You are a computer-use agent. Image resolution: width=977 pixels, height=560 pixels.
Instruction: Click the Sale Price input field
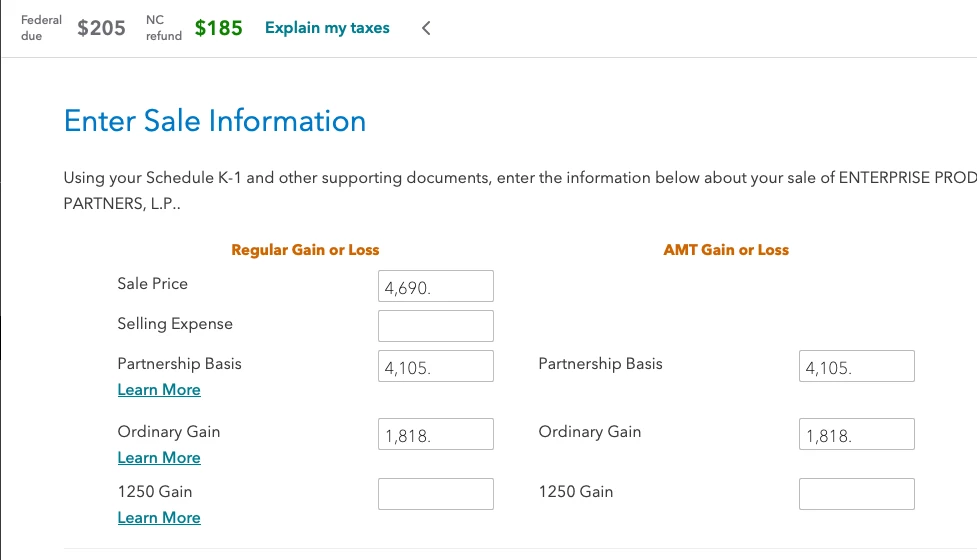pos(436,286)
